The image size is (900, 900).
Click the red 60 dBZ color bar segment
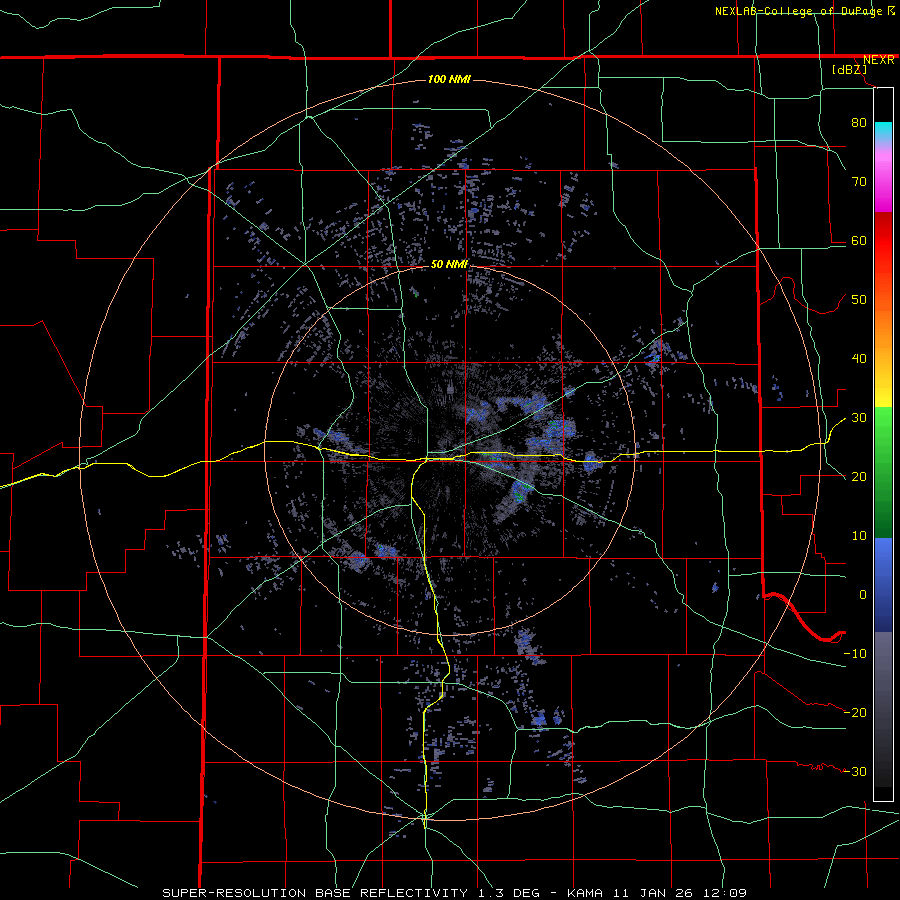[x=883, y=240]
